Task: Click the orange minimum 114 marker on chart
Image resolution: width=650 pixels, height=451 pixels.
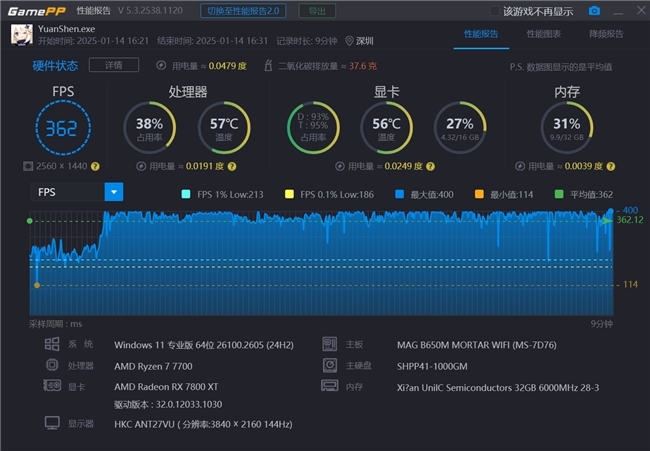Action: coord(37,285)
